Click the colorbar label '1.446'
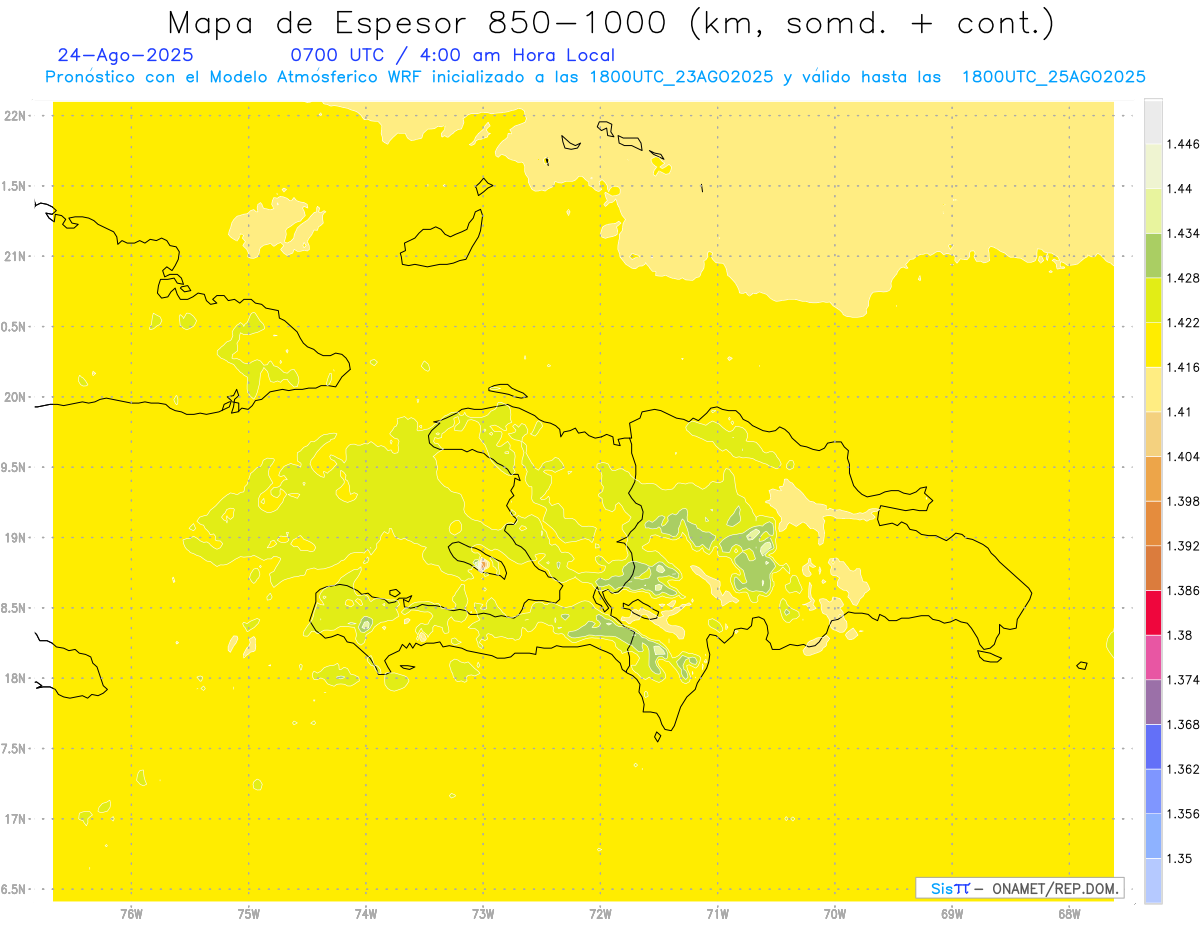1200x927 pixels. click(1183, 144)
